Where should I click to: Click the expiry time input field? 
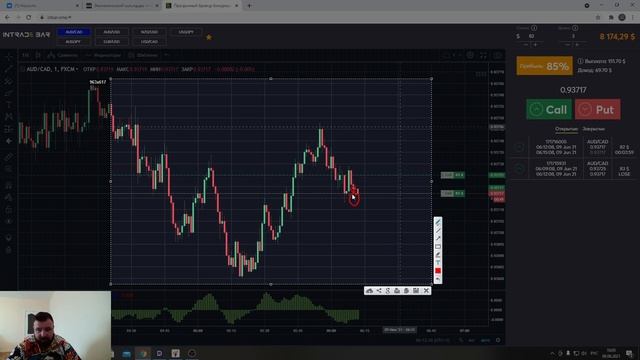click(x=573, y=36)
